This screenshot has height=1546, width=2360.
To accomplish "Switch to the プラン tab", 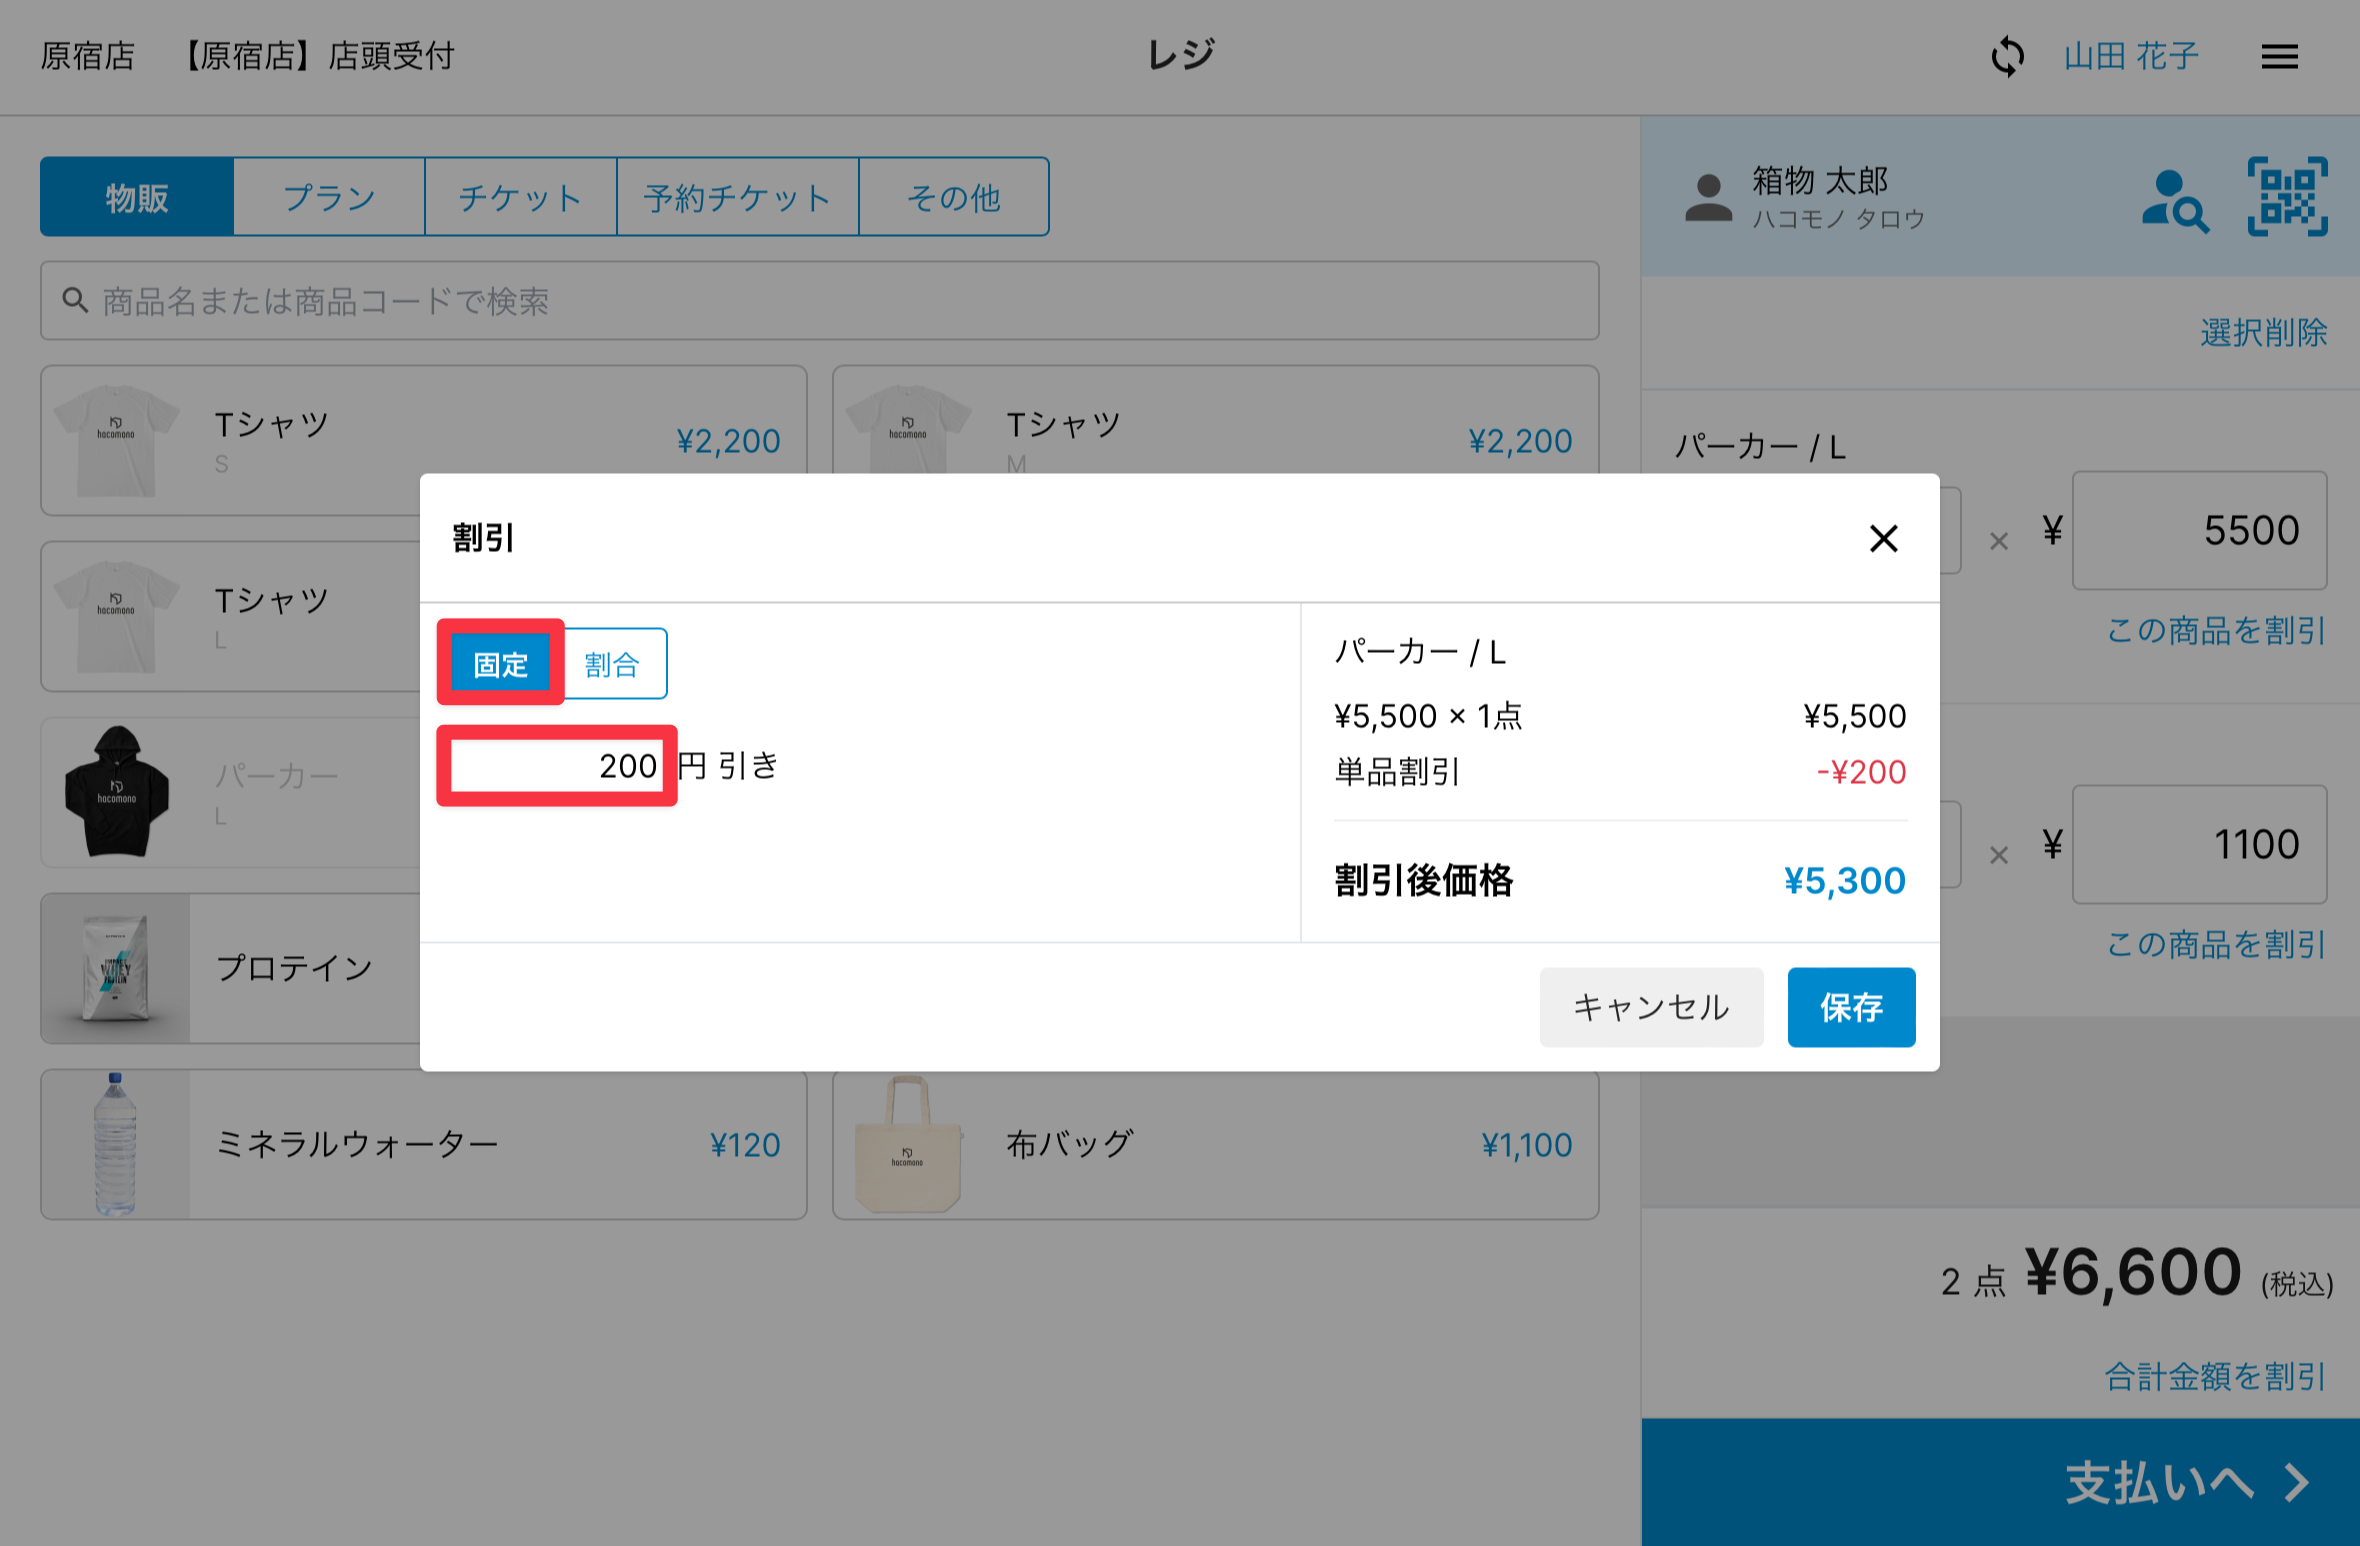I will 329,197.
